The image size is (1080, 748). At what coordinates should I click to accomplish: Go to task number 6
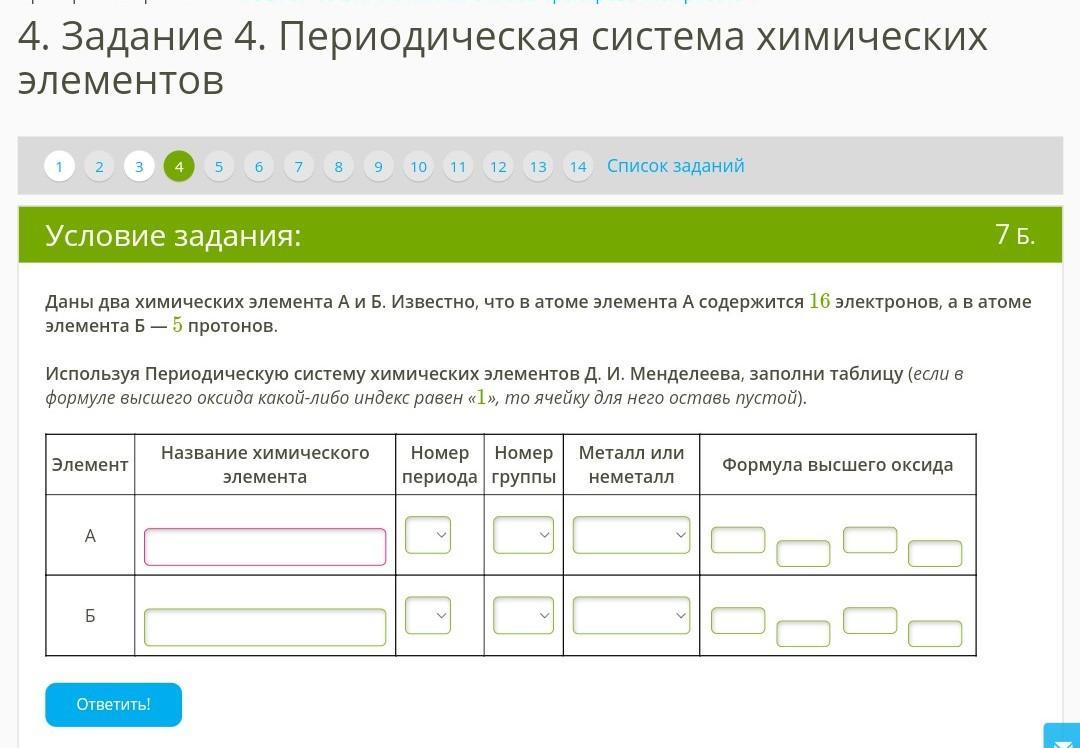259,167
